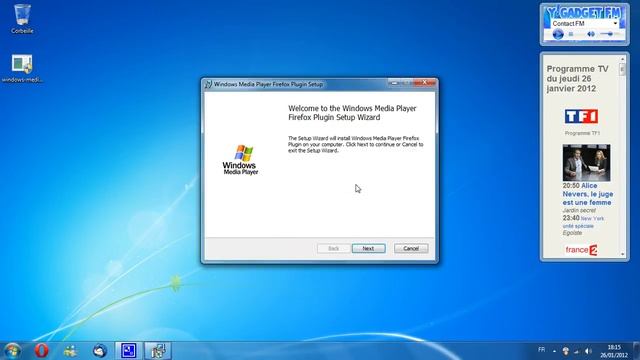640x360 pixels.
Task: Stop the Gadget FM radio
Action: 571,35
